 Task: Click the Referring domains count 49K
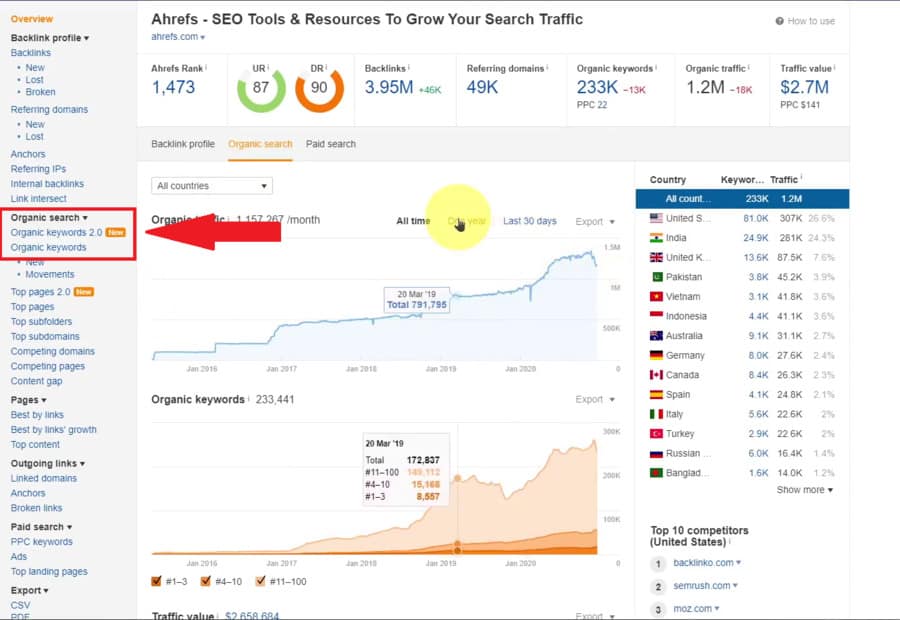click(482, 87)
